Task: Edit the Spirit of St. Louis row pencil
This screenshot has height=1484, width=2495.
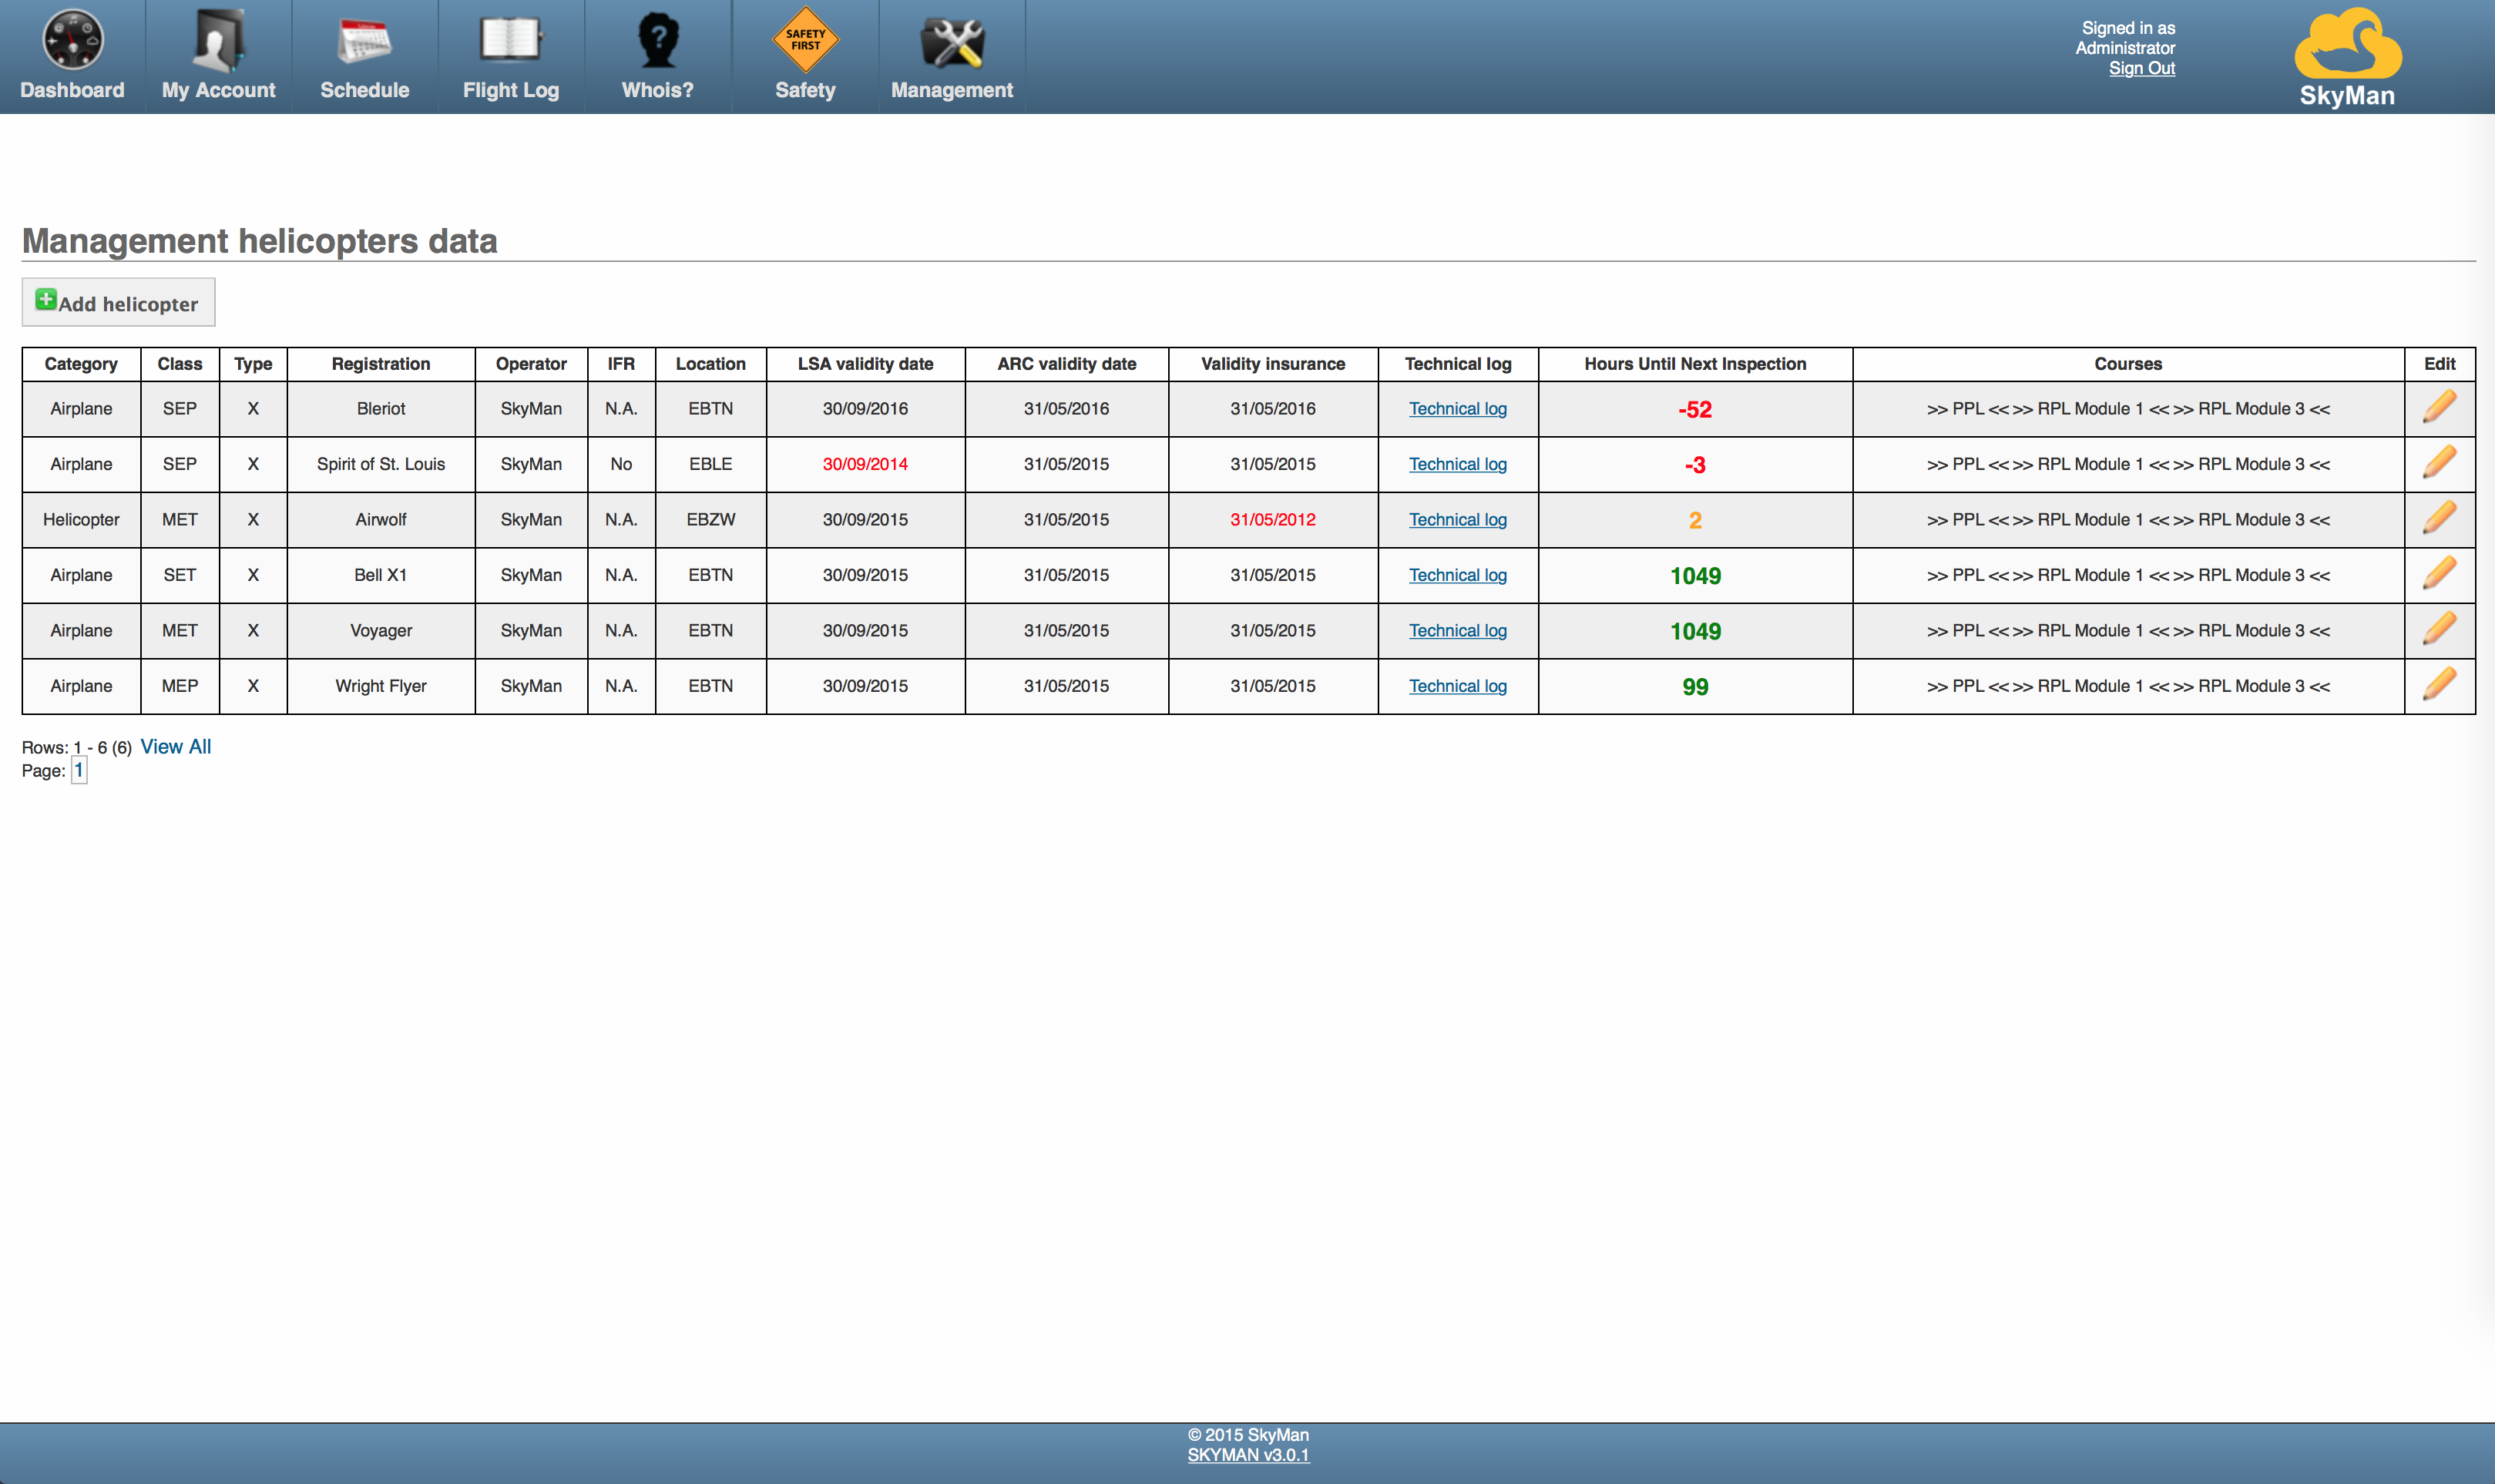Action: click(2439, 463)
